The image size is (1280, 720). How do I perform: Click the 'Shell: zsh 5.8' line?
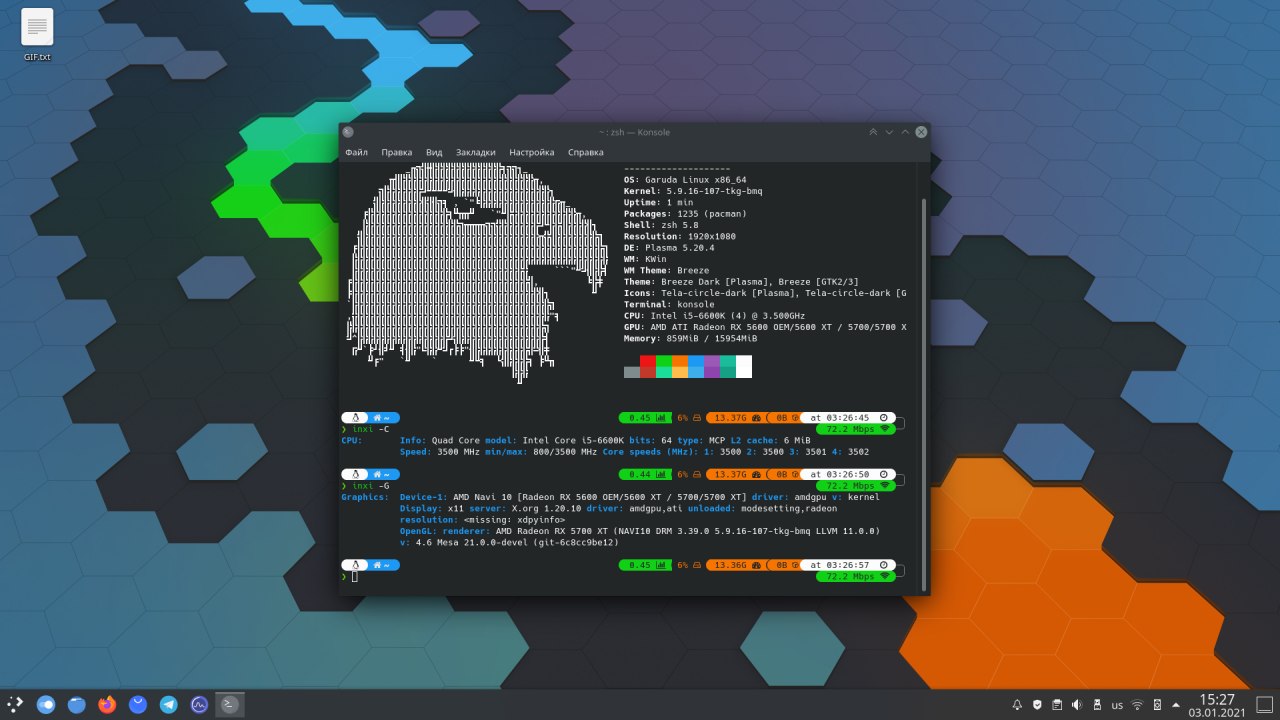pyautogui.click(x=661, y=225)
